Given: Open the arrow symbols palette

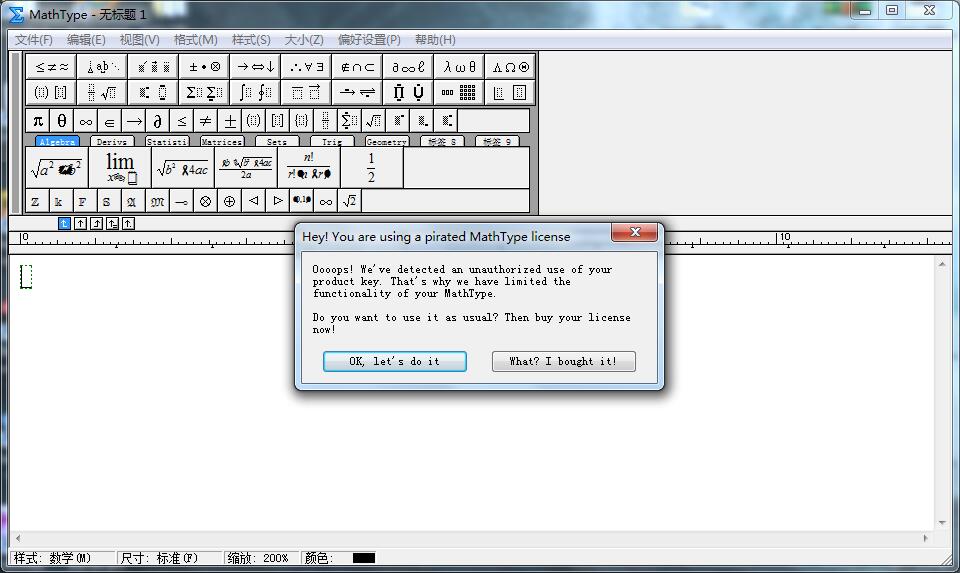Looking at the screenshot, I should pyautogui.click(x=256, y=67).
